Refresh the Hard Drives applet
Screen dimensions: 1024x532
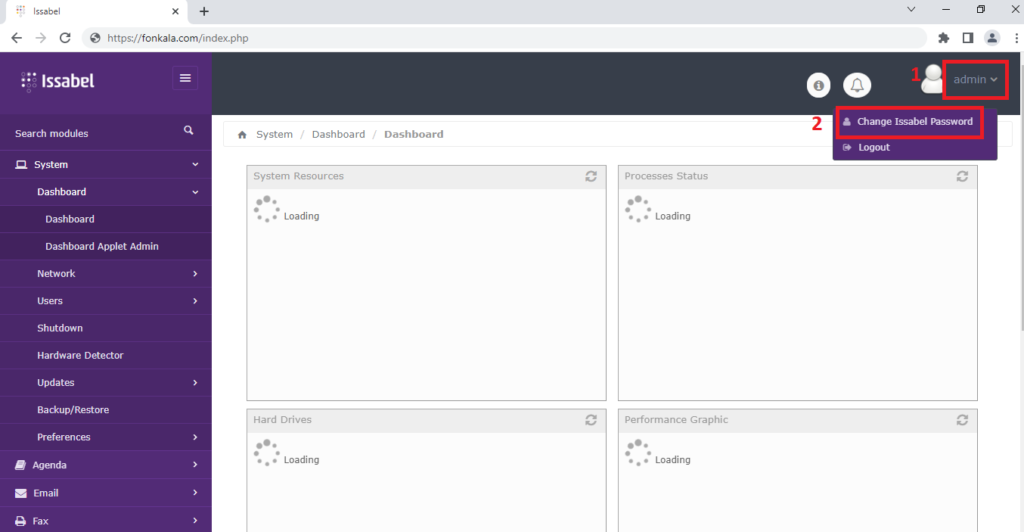pyautogui.click(x=591, y=420)
